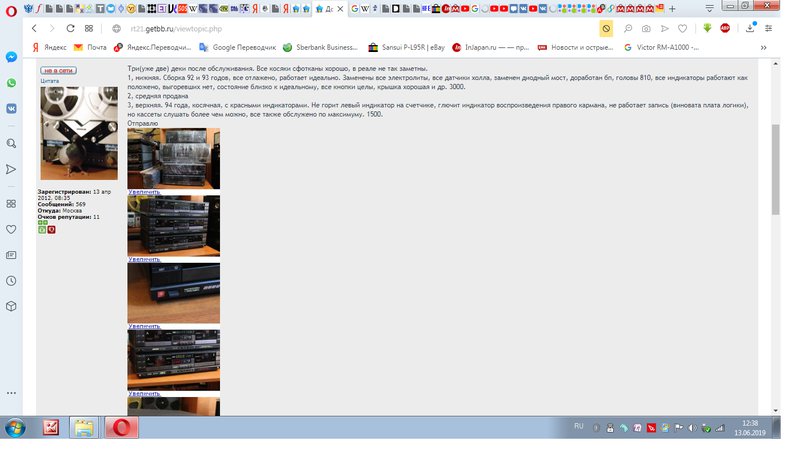Screen dimensions: 800x449
Task: Add page to bookmarks with heart icon
Action: pos(682,29)
